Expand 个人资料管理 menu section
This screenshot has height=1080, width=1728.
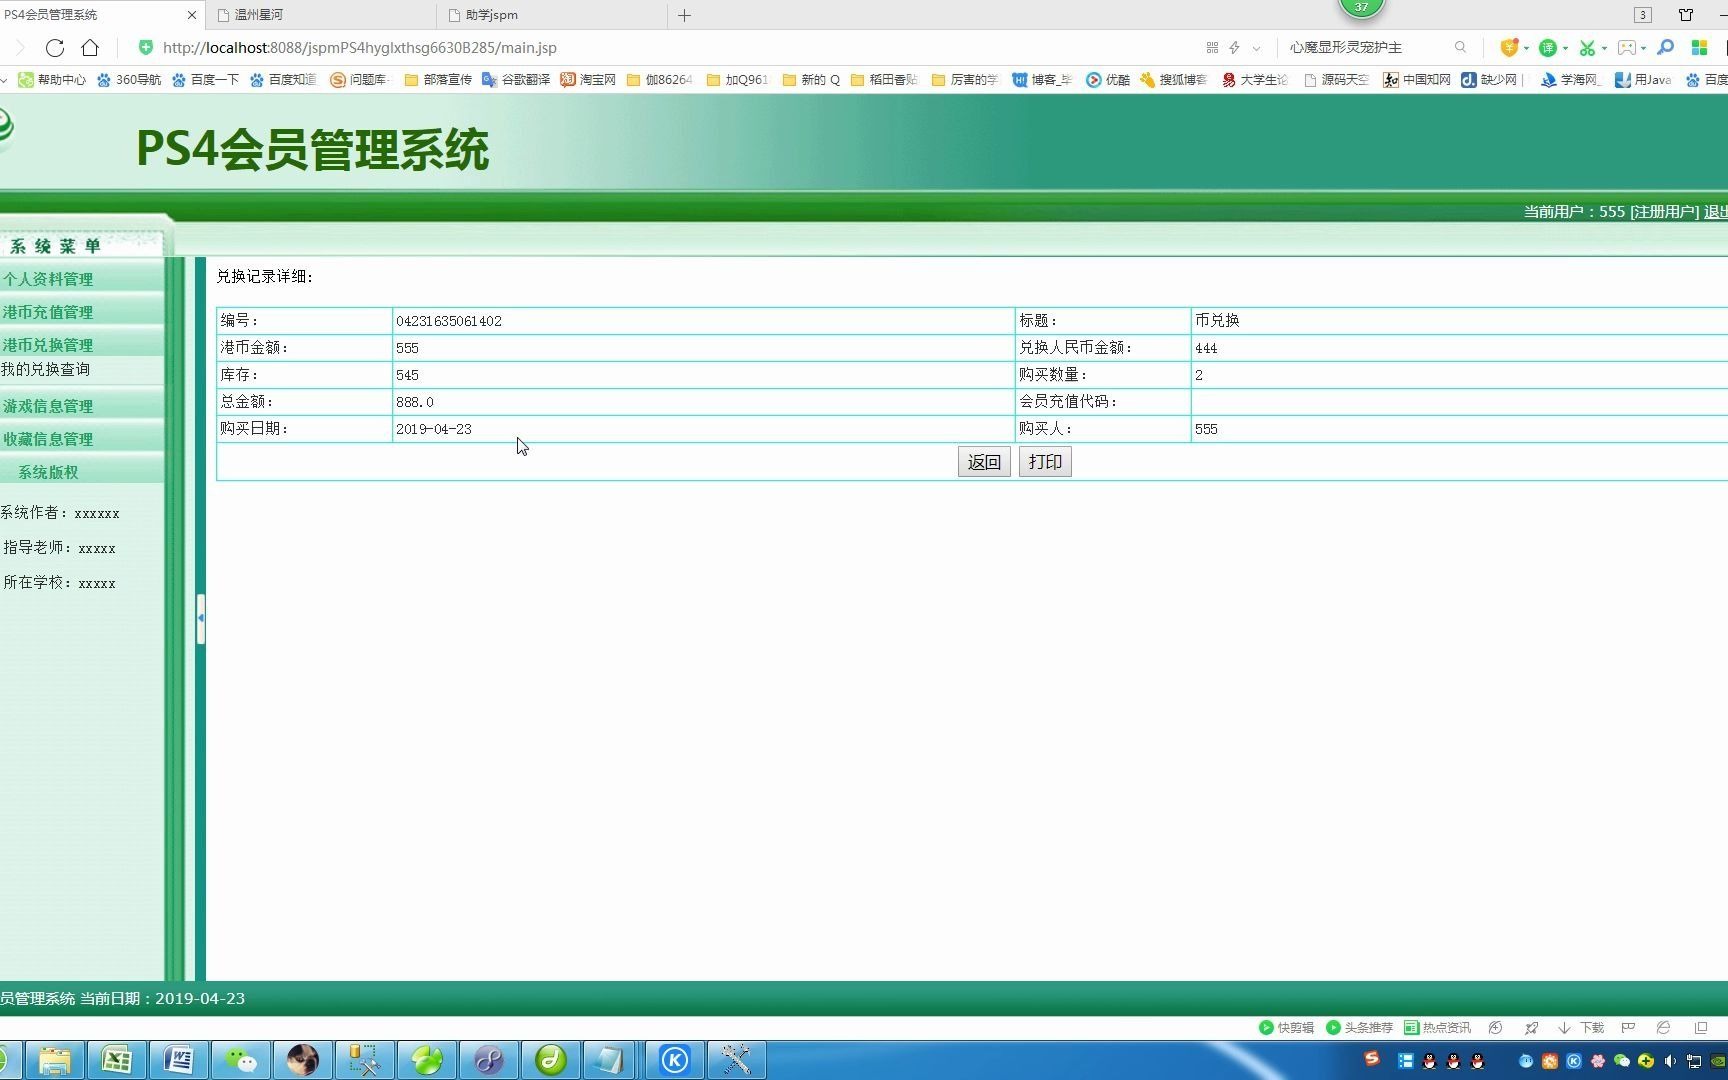click(x=81, y=279)
